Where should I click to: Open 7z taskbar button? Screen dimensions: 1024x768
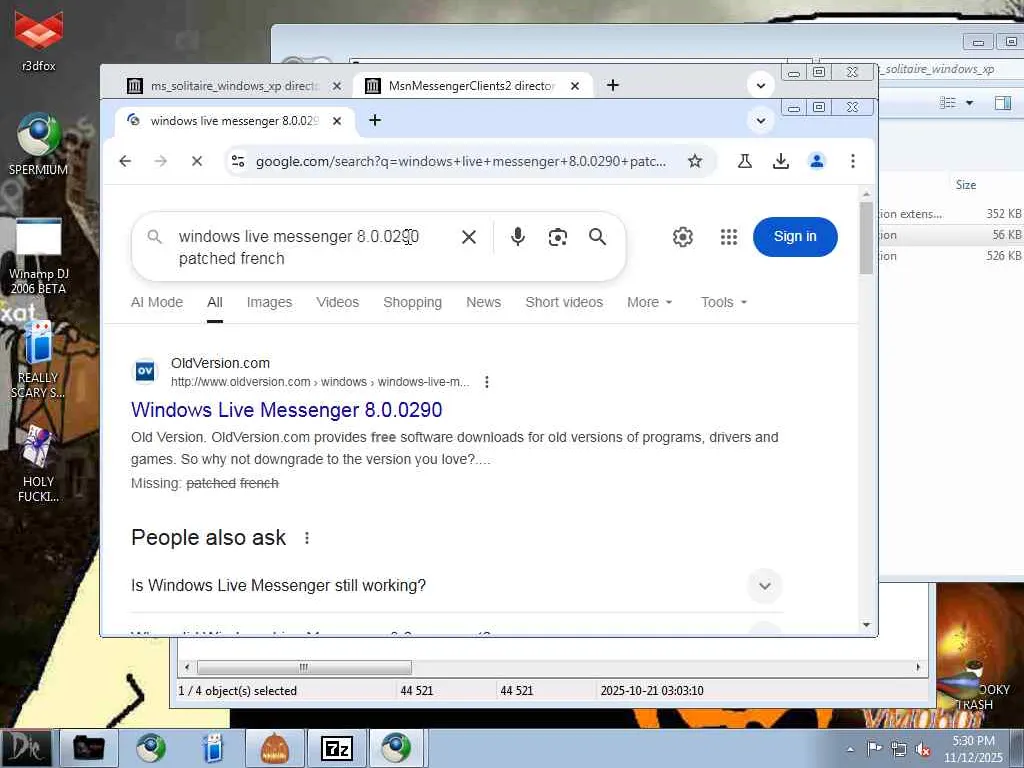click(337, 748)
